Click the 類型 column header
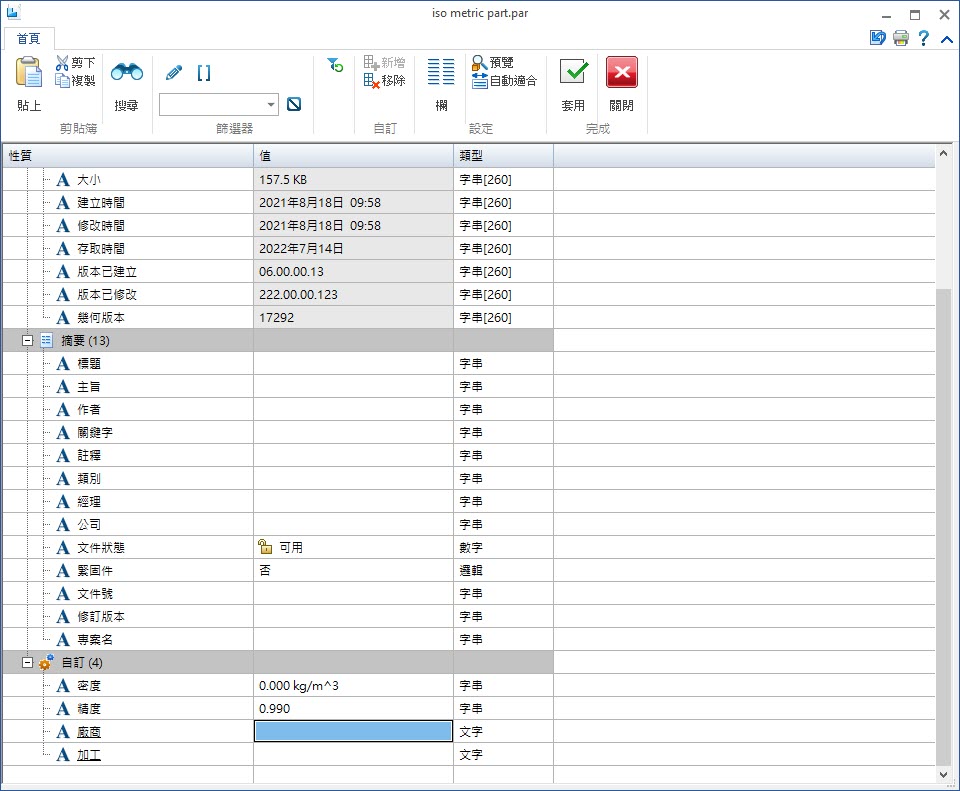 tap(503, 156)
